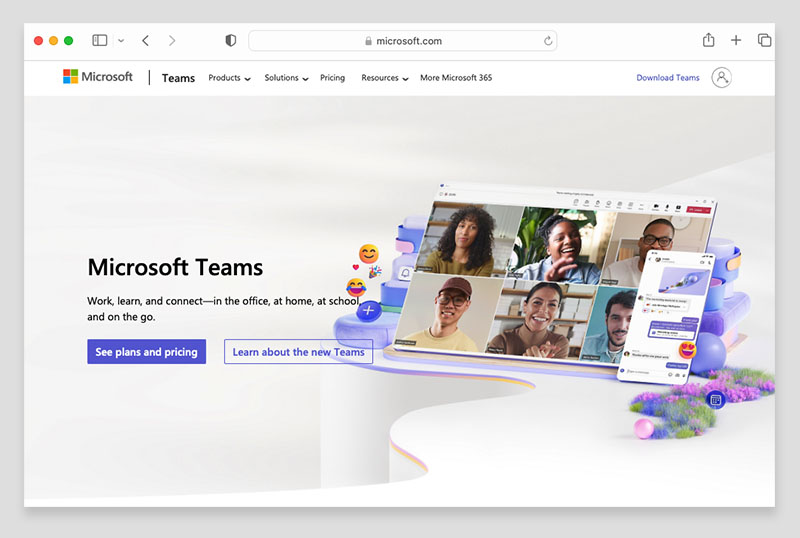This screenshot has height=538, width=800.
Task: Go forward with the forward arrow
Action: pos(172,40)
